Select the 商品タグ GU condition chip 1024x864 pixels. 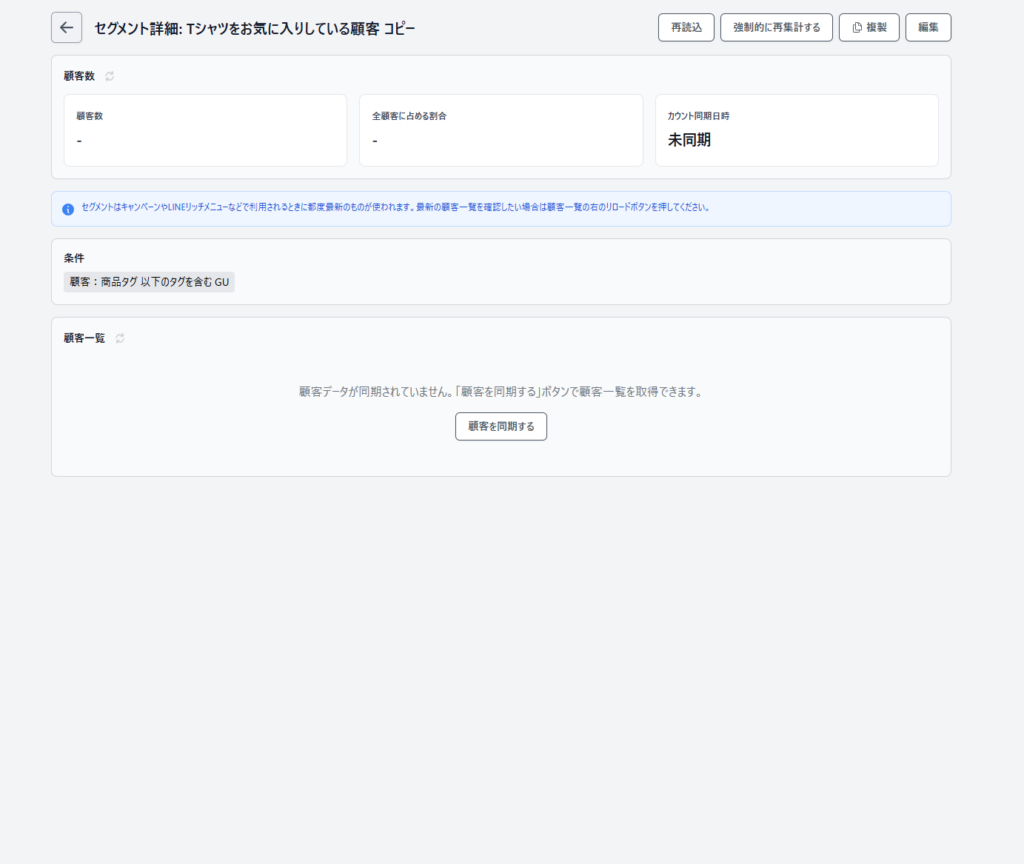(x=149, y=282)
